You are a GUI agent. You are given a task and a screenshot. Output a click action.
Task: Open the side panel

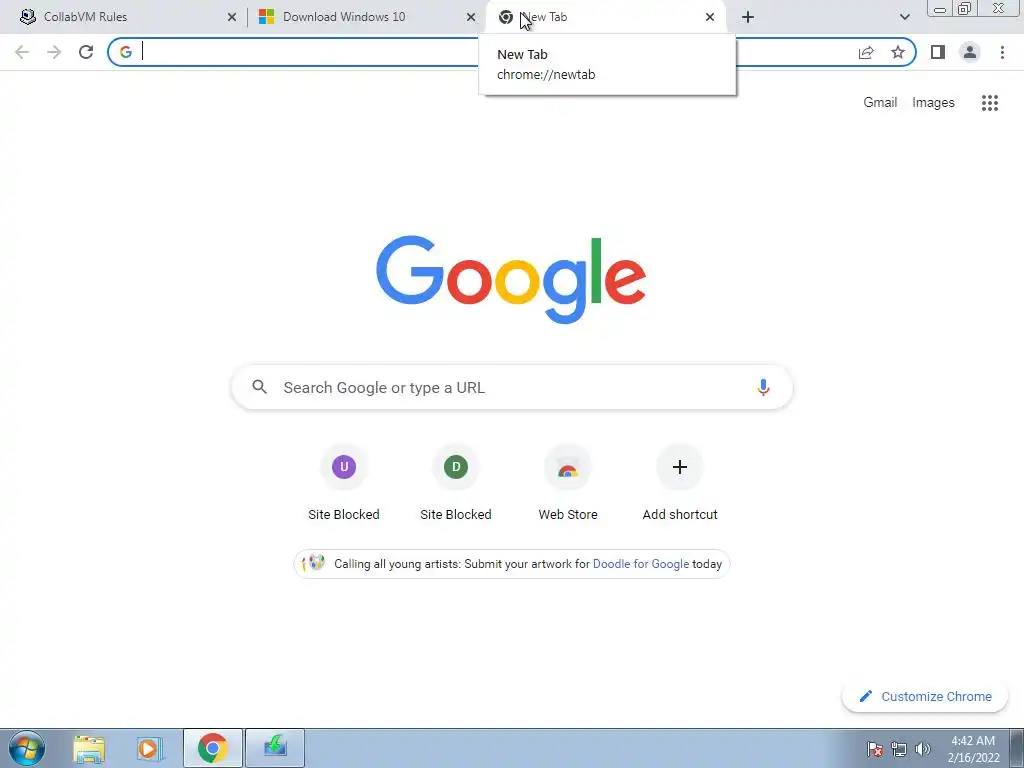tap(938, 52)
